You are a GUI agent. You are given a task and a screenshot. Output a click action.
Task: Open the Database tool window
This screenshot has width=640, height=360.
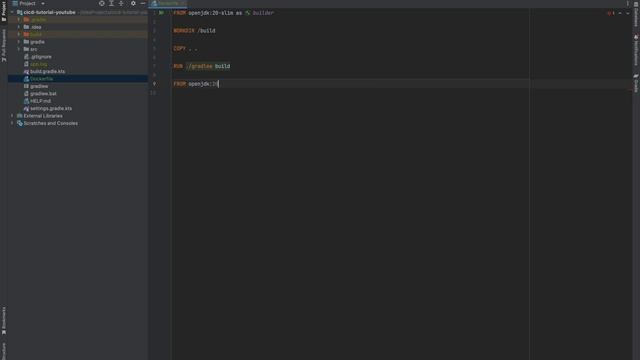pos(636,15)
